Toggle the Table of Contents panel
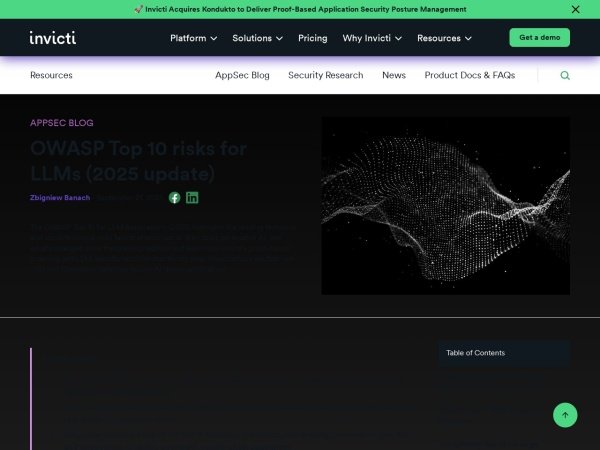This screenshot has width=600, height=450. click(x=504, y=353)
